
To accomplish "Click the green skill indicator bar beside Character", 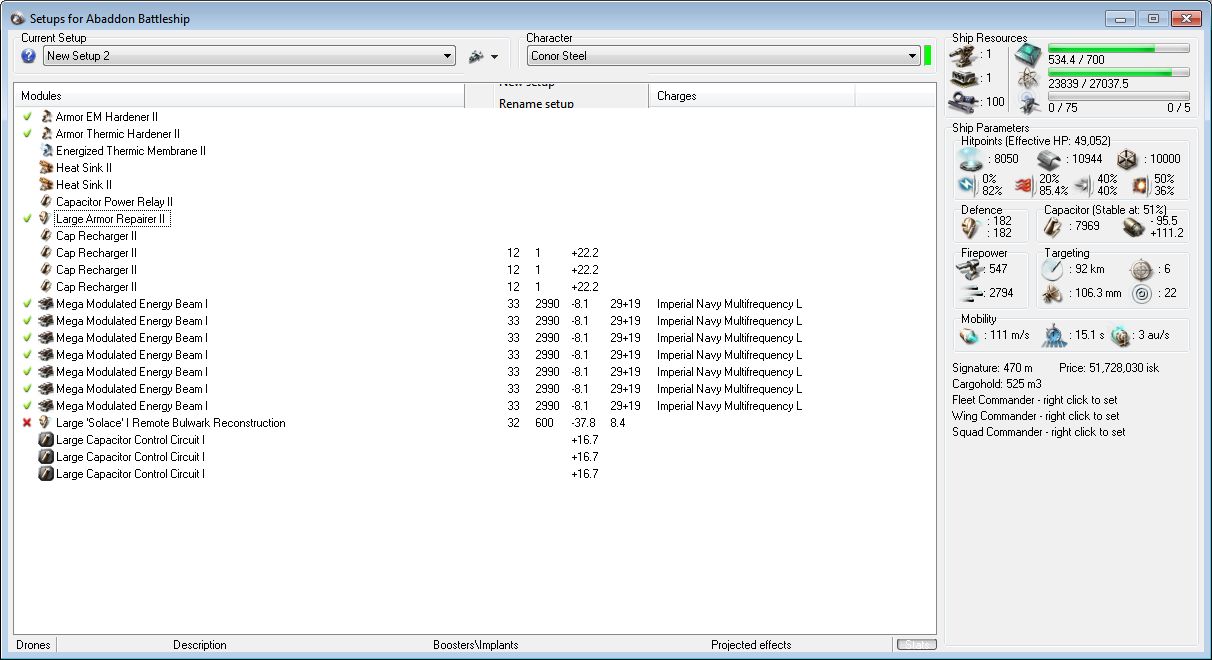I will [928, 56].
